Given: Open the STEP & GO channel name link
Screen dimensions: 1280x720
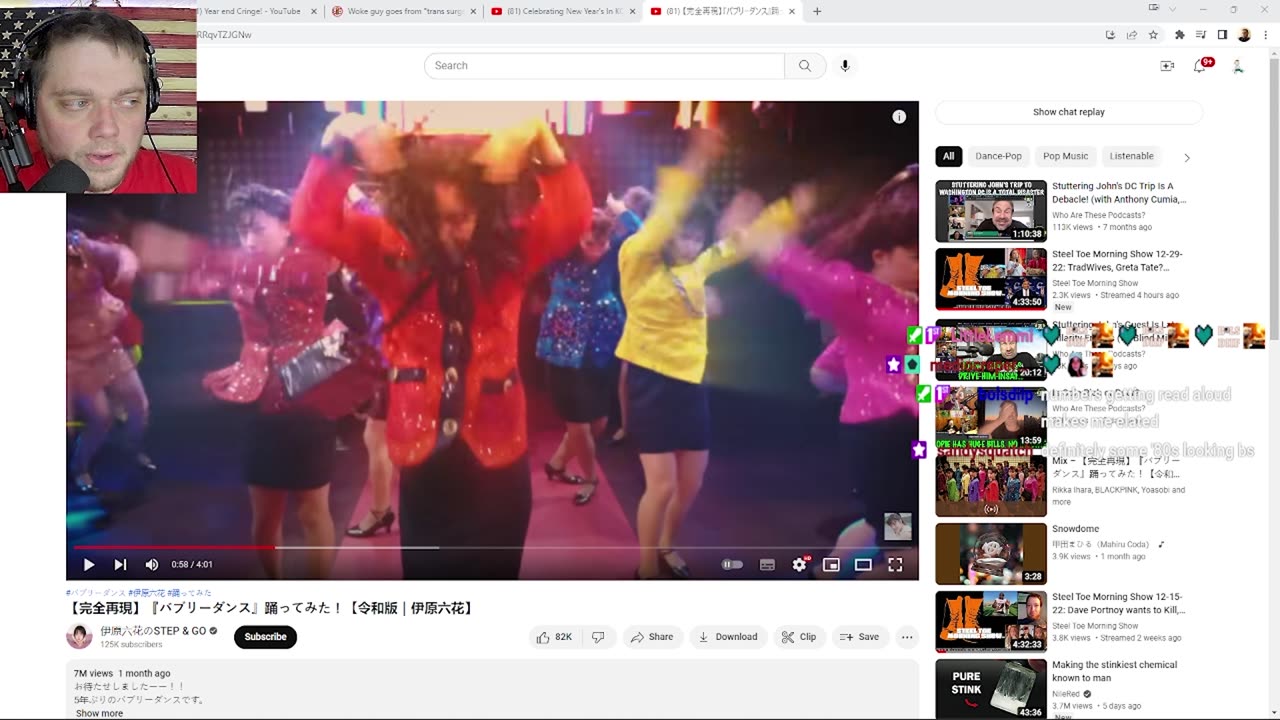Looking at the screenshot, I should tap(152, 631).
